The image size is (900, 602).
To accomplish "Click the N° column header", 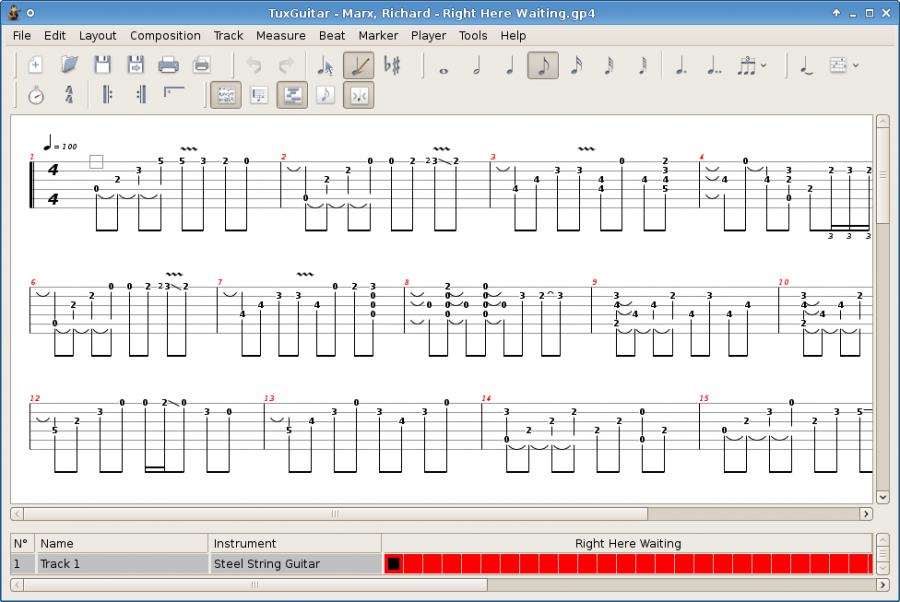I will [x=22, y=543].
